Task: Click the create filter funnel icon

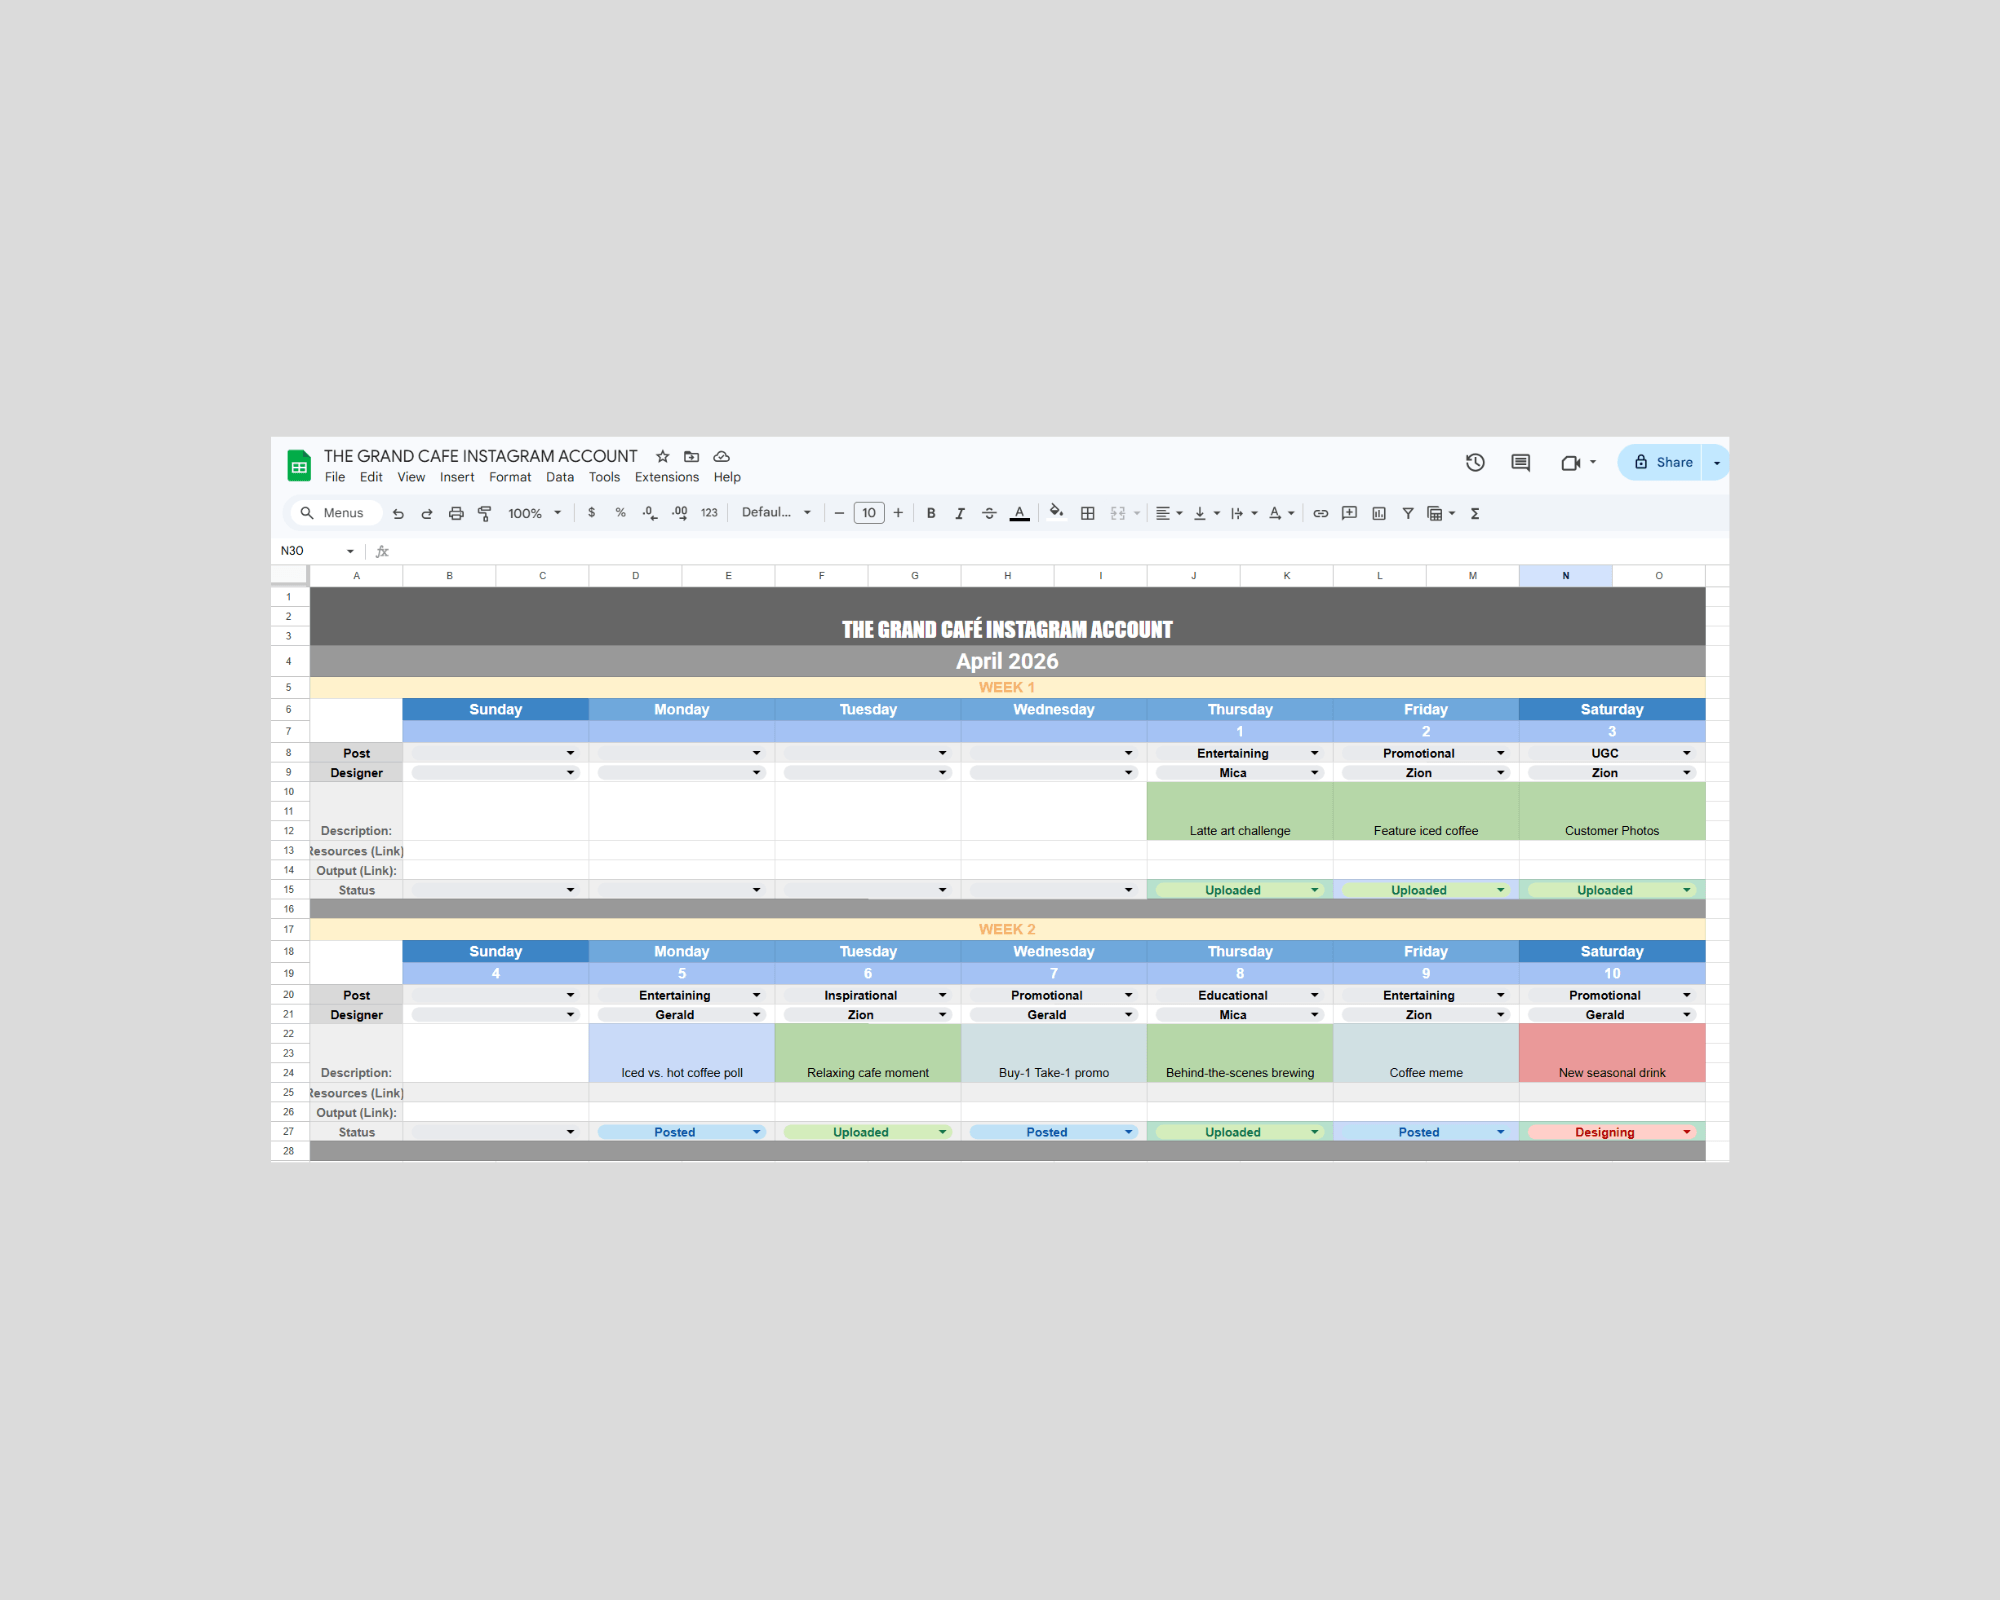Action: (1407, 513)
